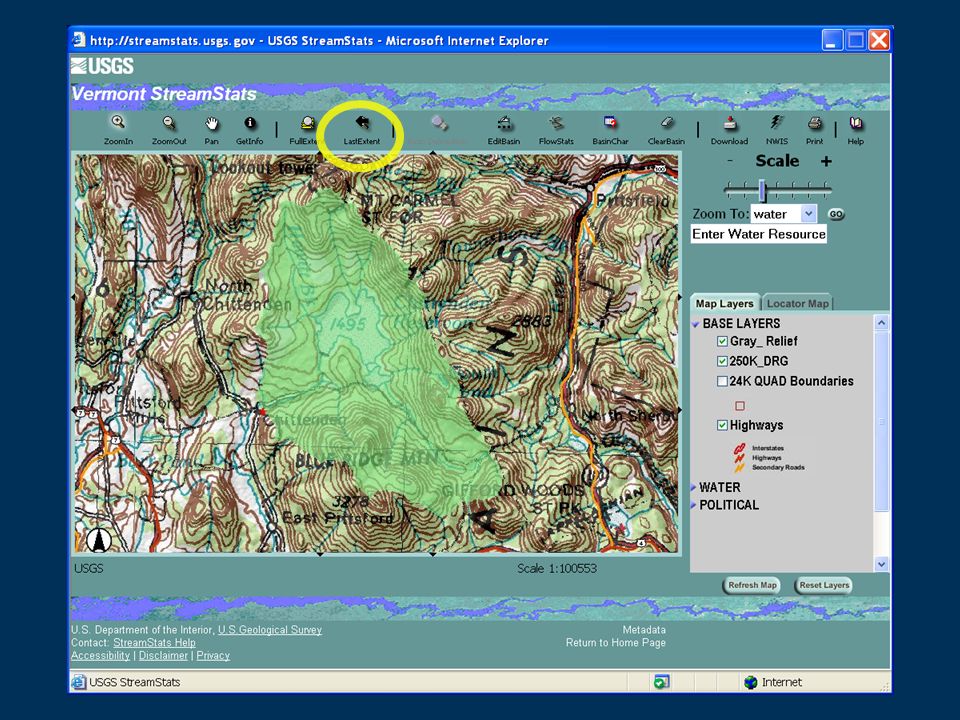
Task: Click the Reset Layers button
Action: (824, 585)
